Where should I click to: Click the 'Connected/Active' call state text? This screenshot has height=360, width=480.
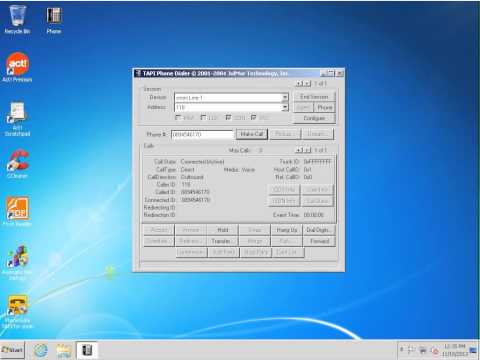pyautogui.click(x=202, y=162)
